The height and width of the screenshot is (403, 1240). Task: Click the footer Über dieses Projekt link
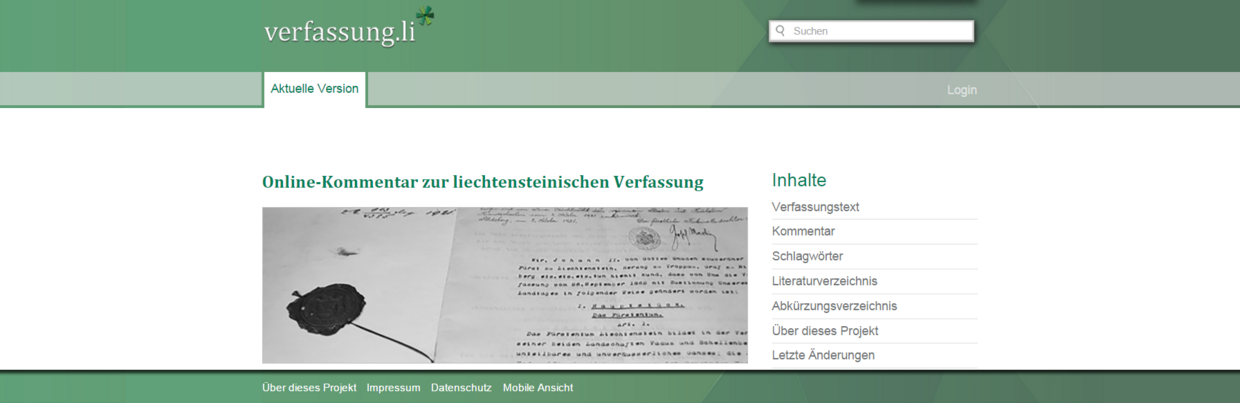(x=309, y=388)
